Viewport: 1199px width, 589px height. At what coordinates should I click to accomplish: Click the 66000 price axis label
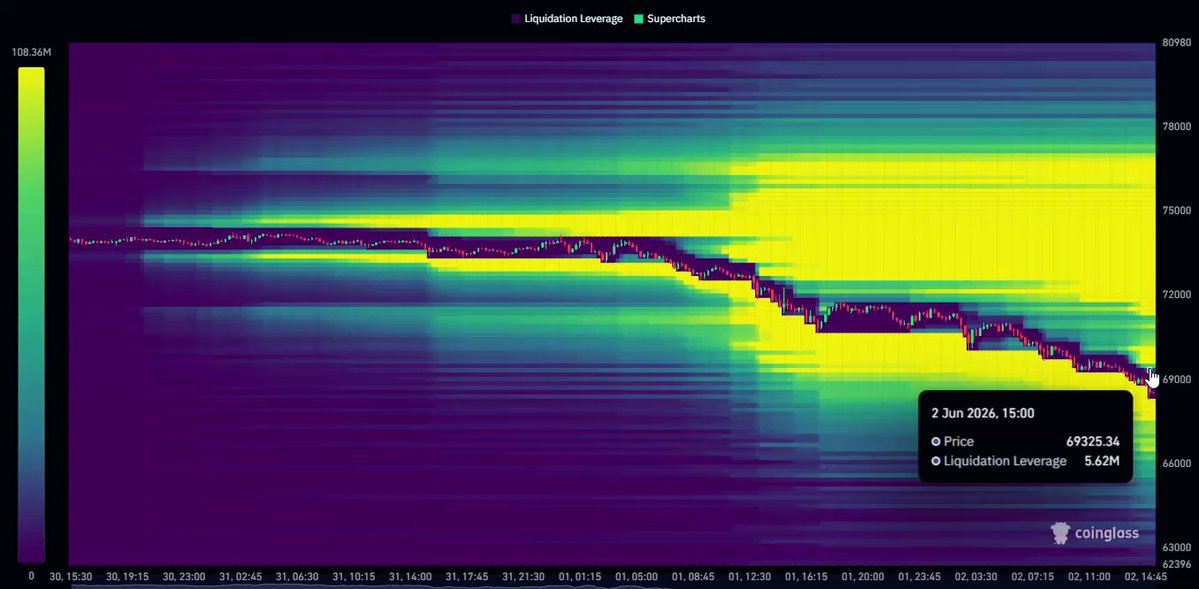tap(1176, 464)
